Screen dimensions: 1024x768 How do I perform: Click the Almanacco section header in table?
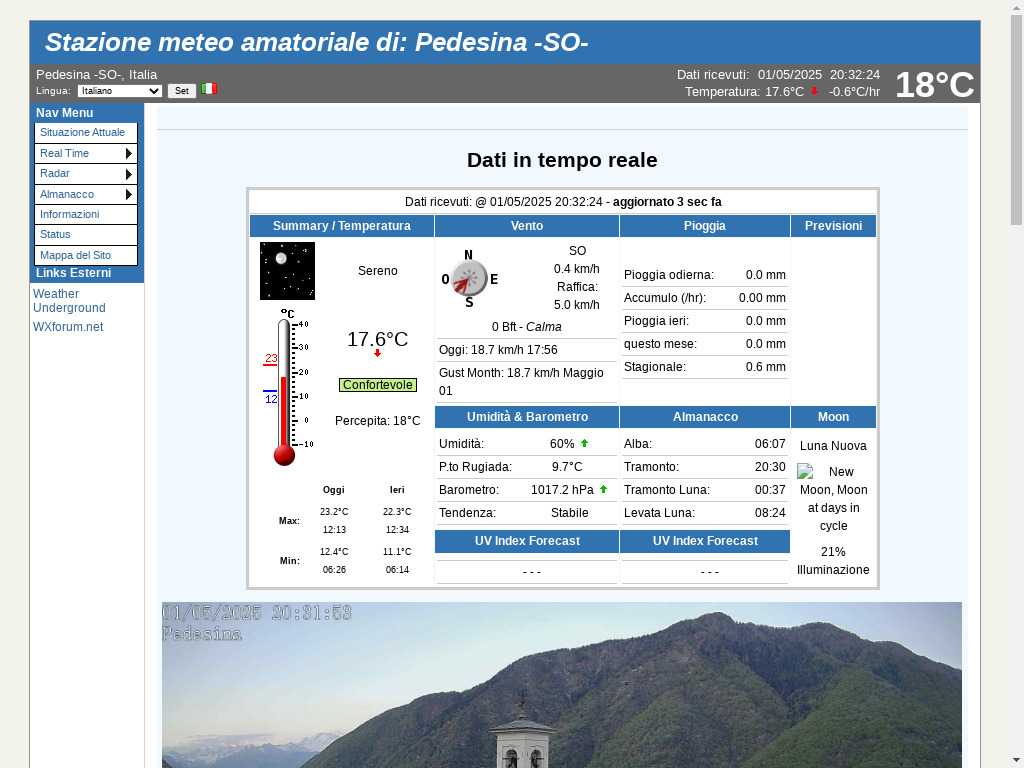tap(705, 417)
